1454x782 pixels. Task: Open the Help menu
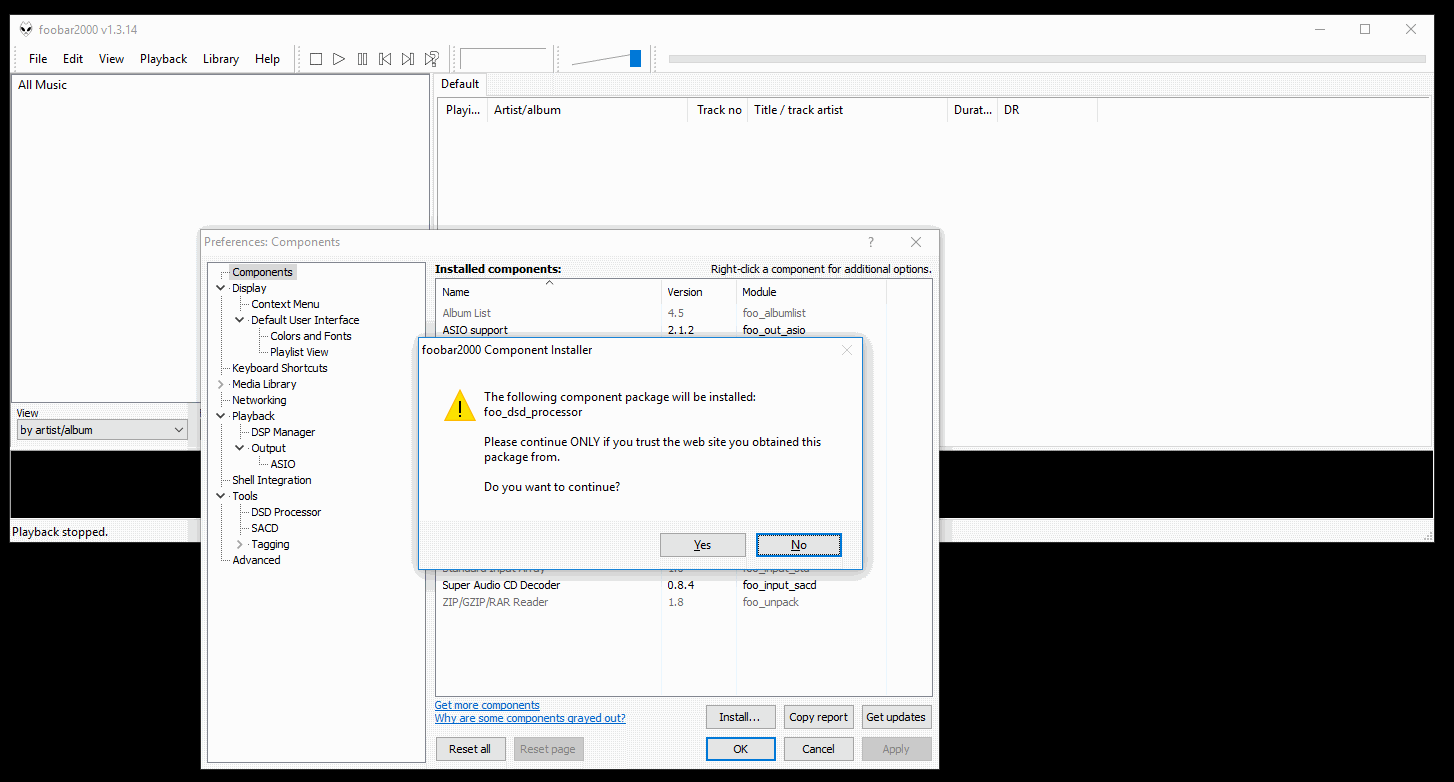point(267,59)
